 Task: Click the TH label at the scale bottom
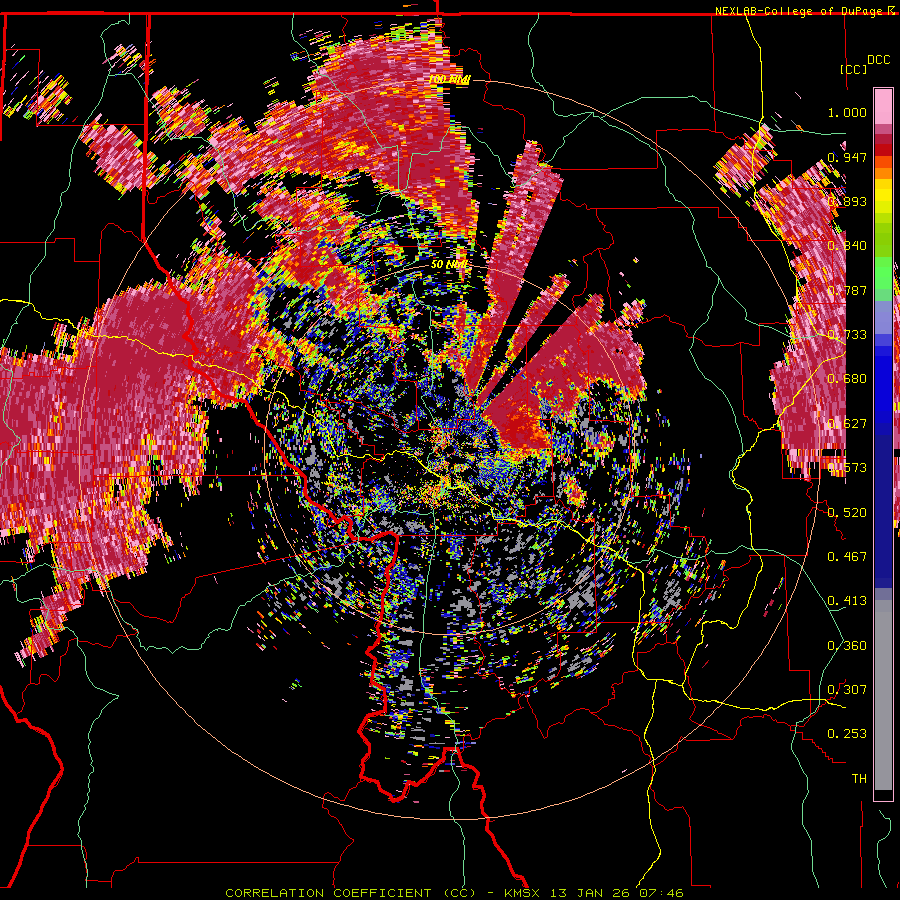click(859, 779)
